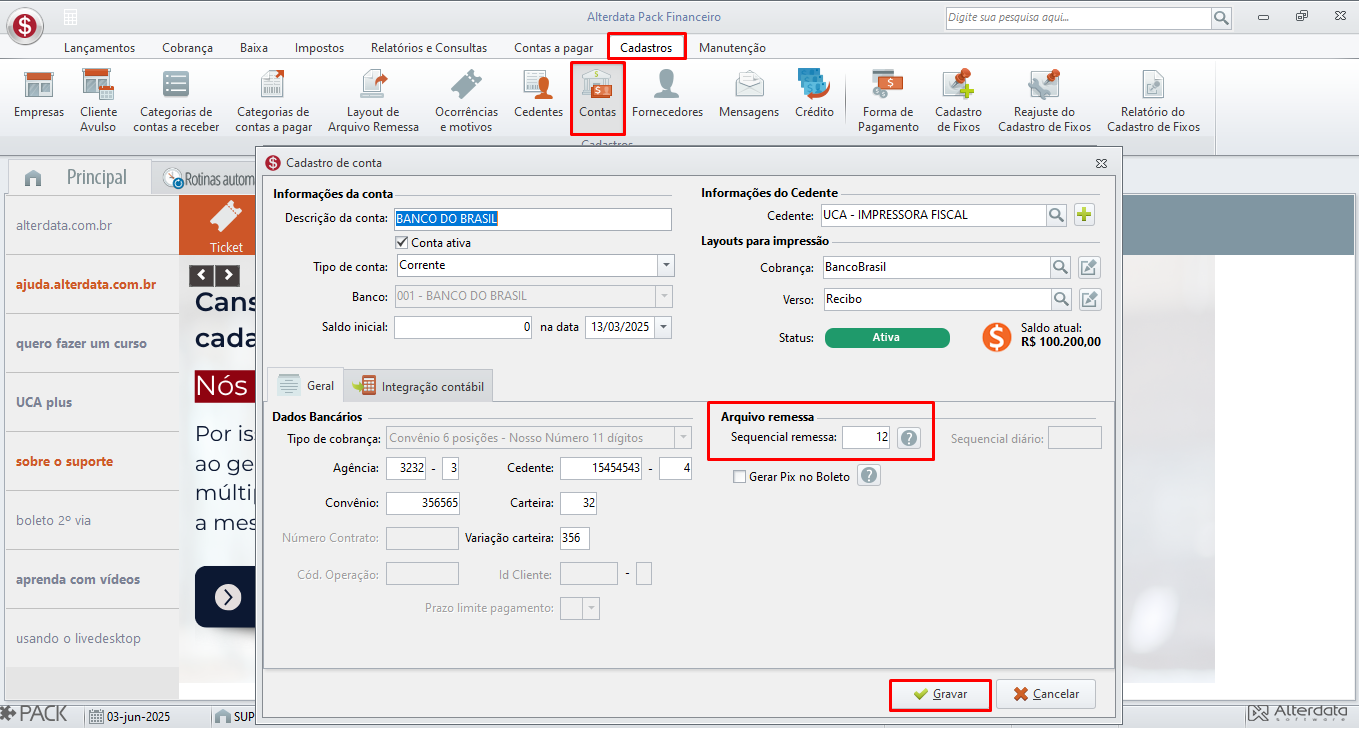Select the Geral tab

click(305, 385)
